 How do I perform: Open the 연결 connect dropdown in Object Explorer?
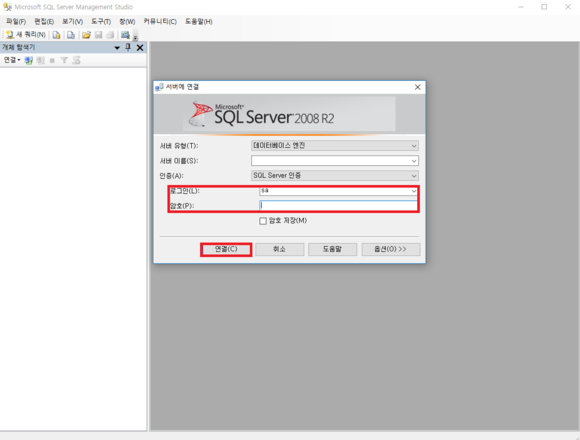pos(11,60)
